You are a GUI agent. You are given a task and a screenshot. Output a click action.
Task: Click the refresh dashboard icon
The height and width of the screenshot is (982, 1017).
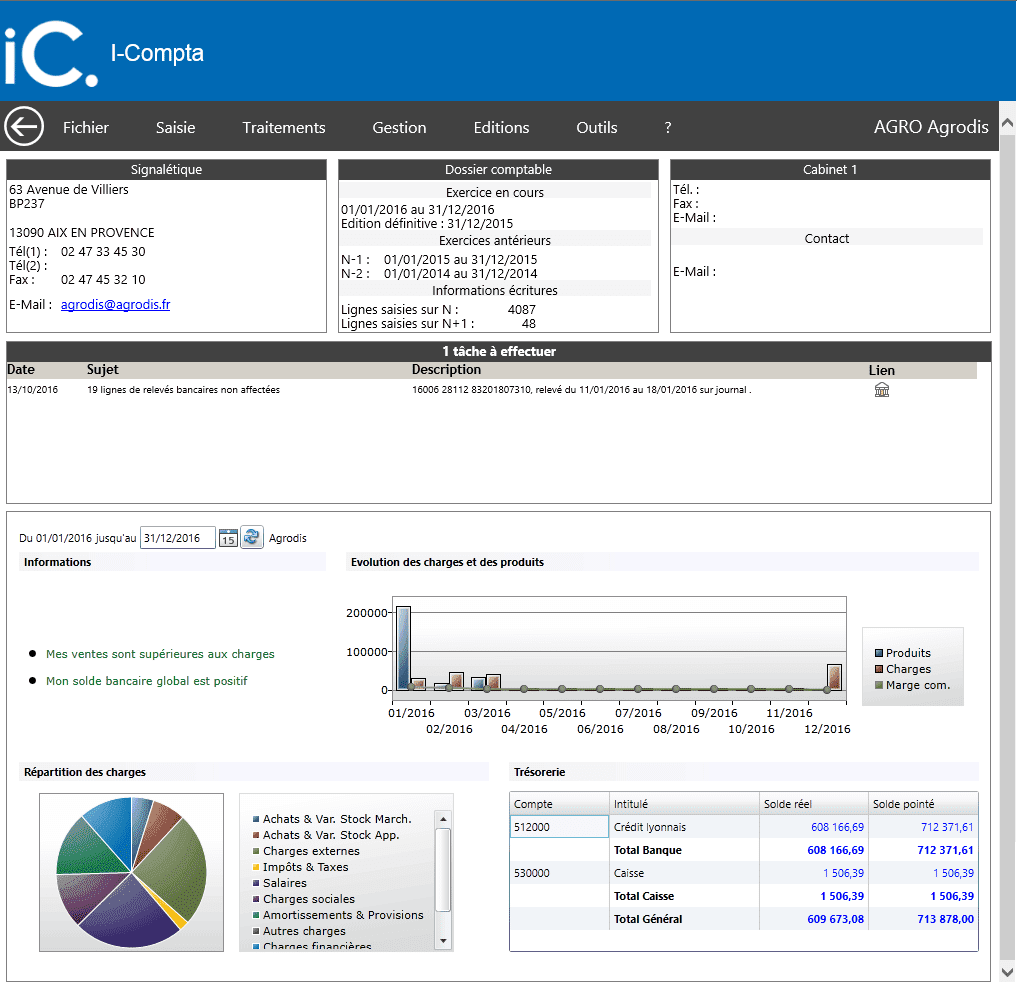[x=252, y=537]
